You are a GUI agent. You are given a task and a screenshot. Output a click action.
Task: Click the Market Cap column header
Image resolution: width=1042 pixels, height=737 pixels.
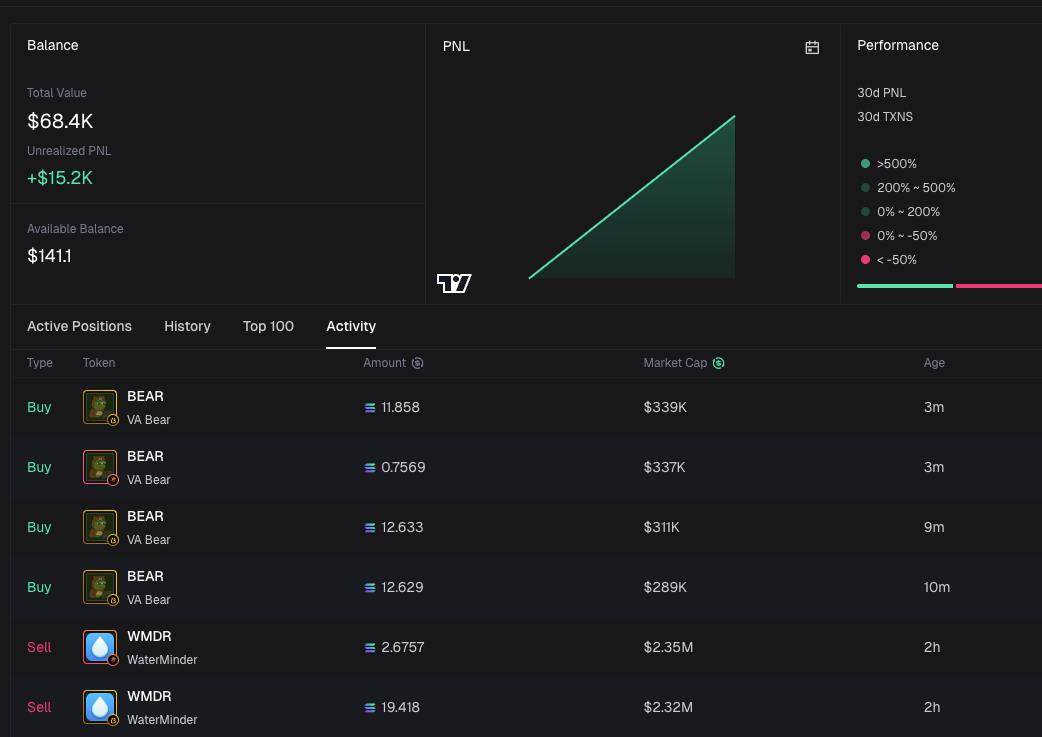[x=675, y=363]
